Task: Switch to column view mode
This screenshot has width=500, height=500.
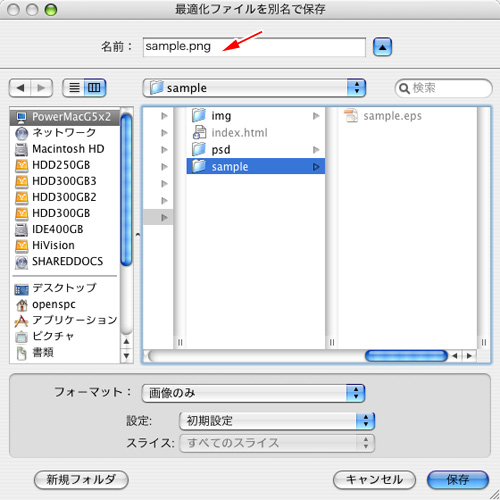Action: click(x=95, y=88)
